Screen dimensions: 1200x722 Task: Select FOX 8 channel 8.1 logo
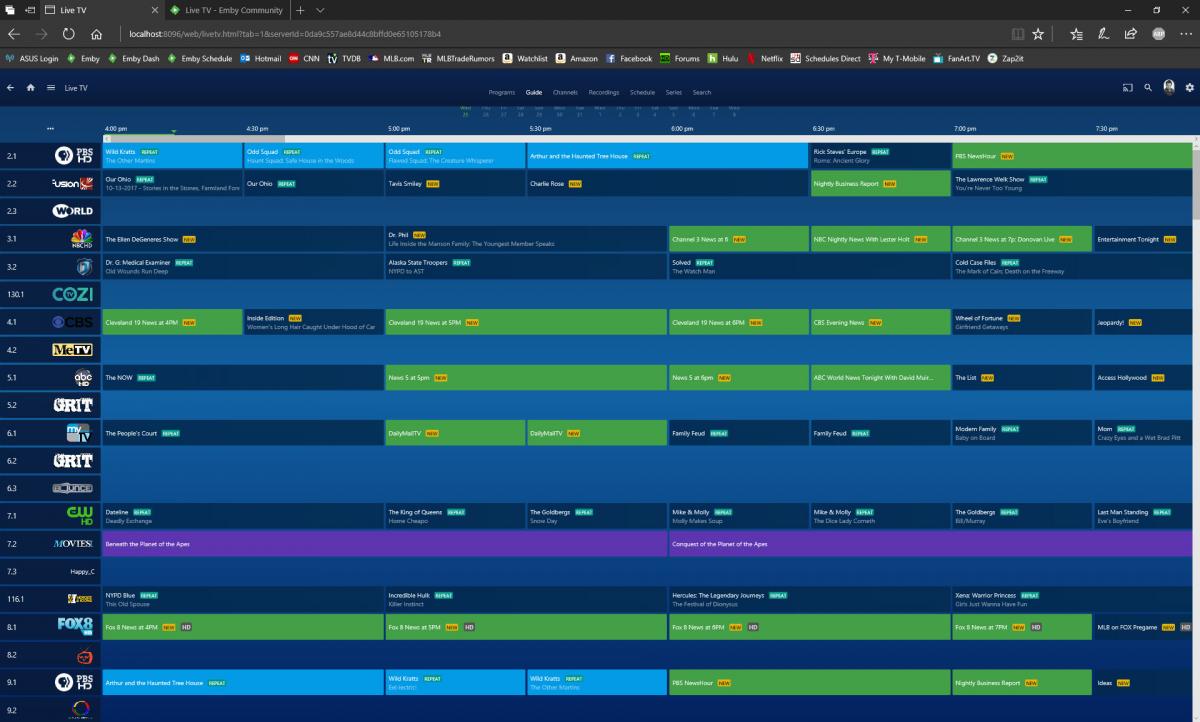point(76,627)
